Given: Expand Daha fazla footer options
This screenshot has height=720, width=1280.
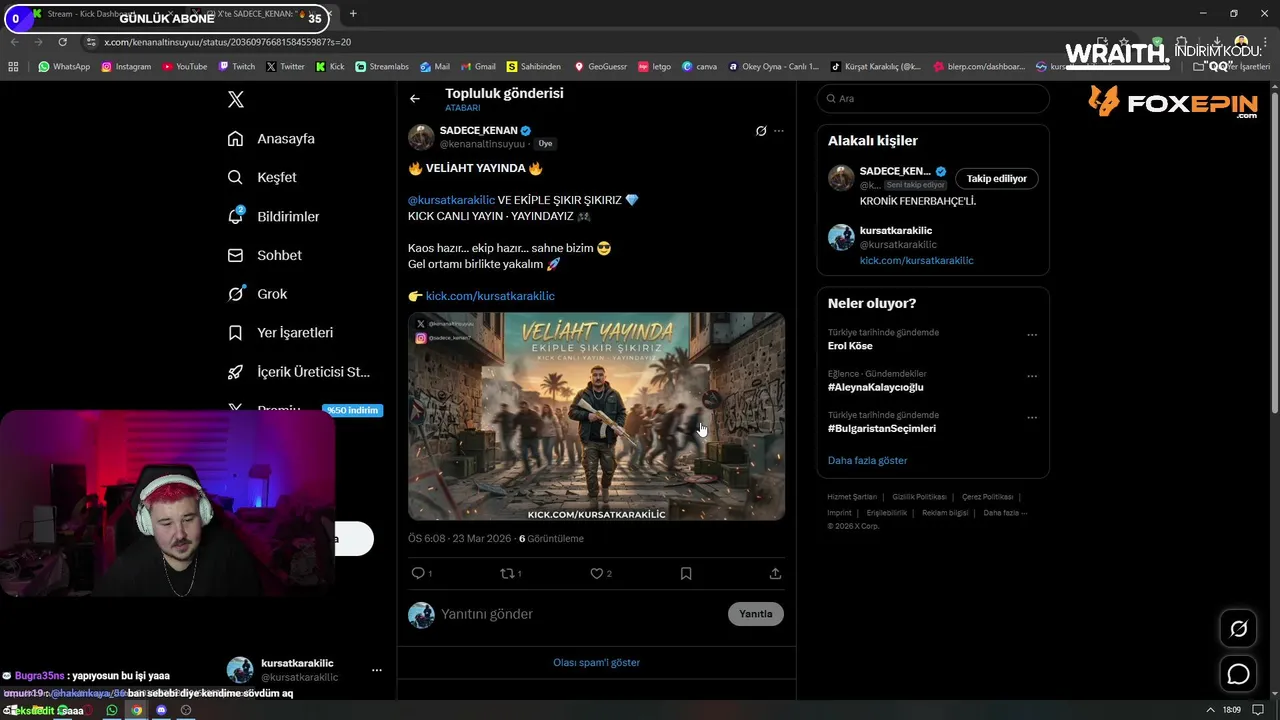Looking at the screenshot, I should click(x=1005, y=513).
